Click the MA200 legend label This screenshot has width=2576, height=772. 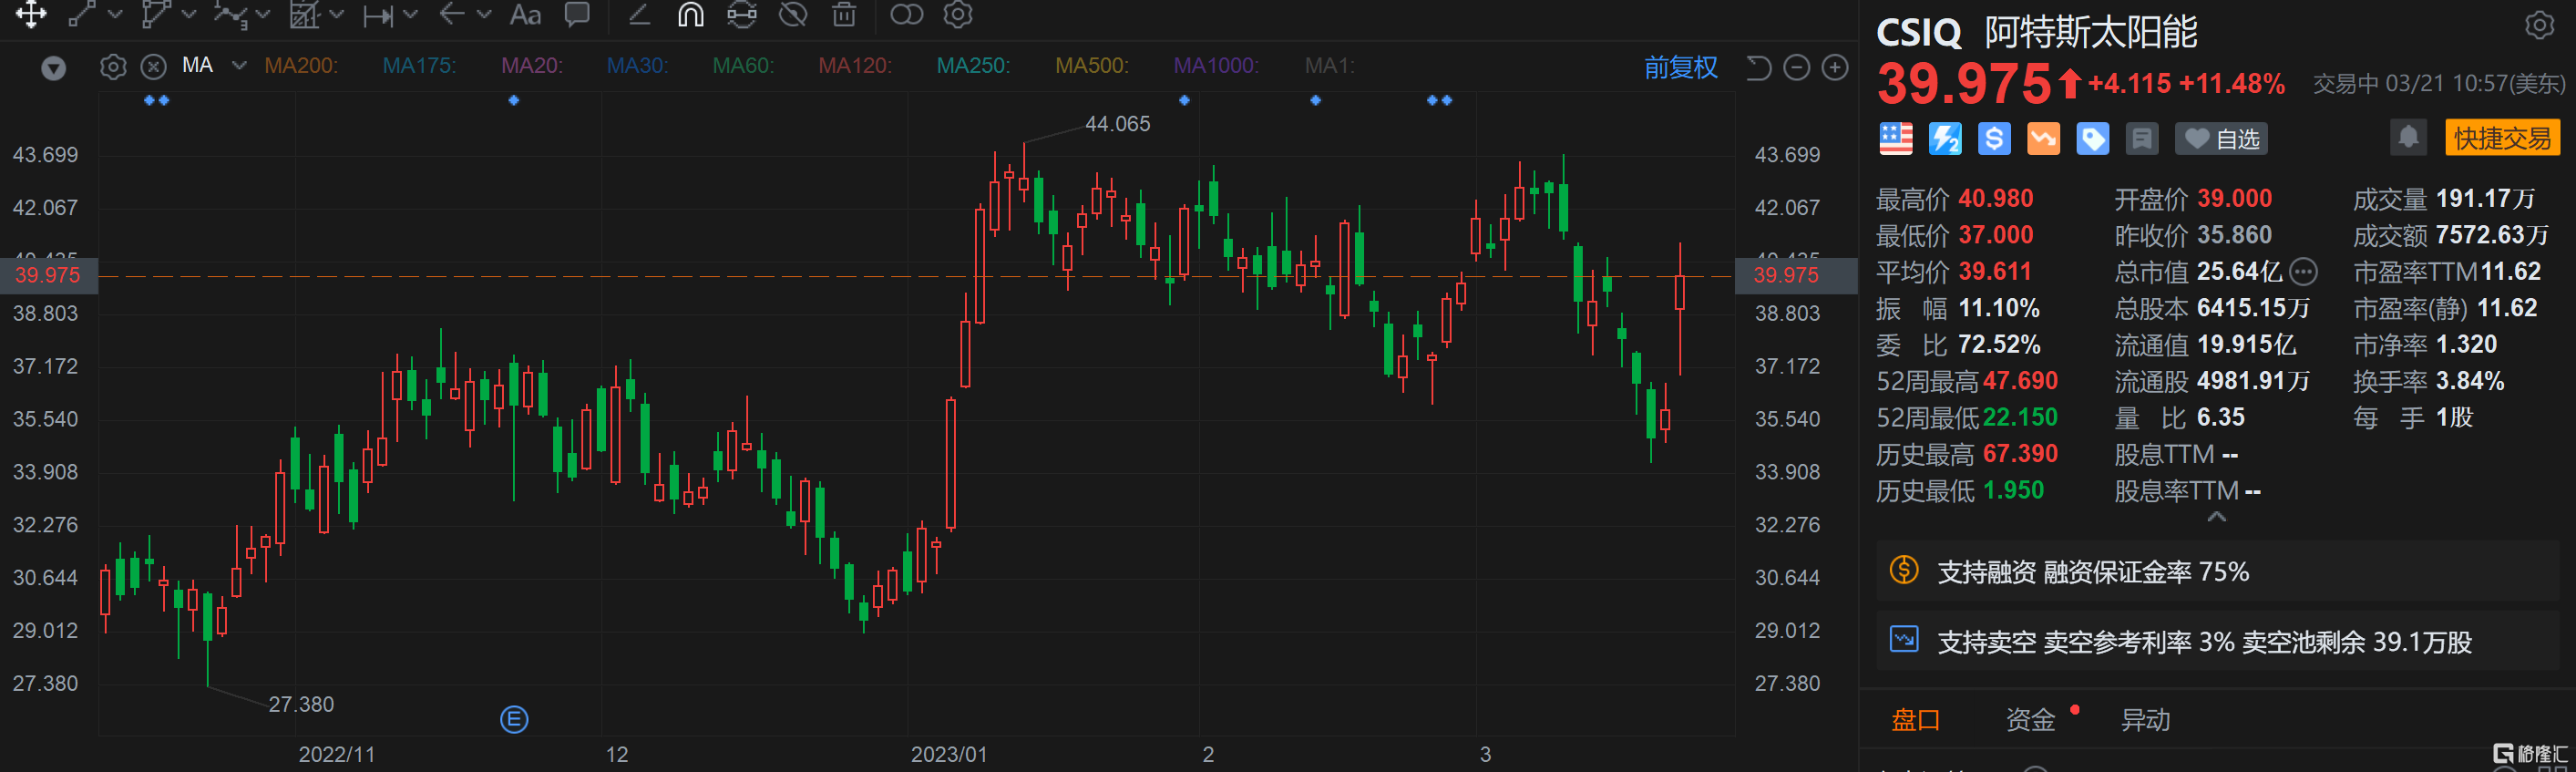(301, 66)
